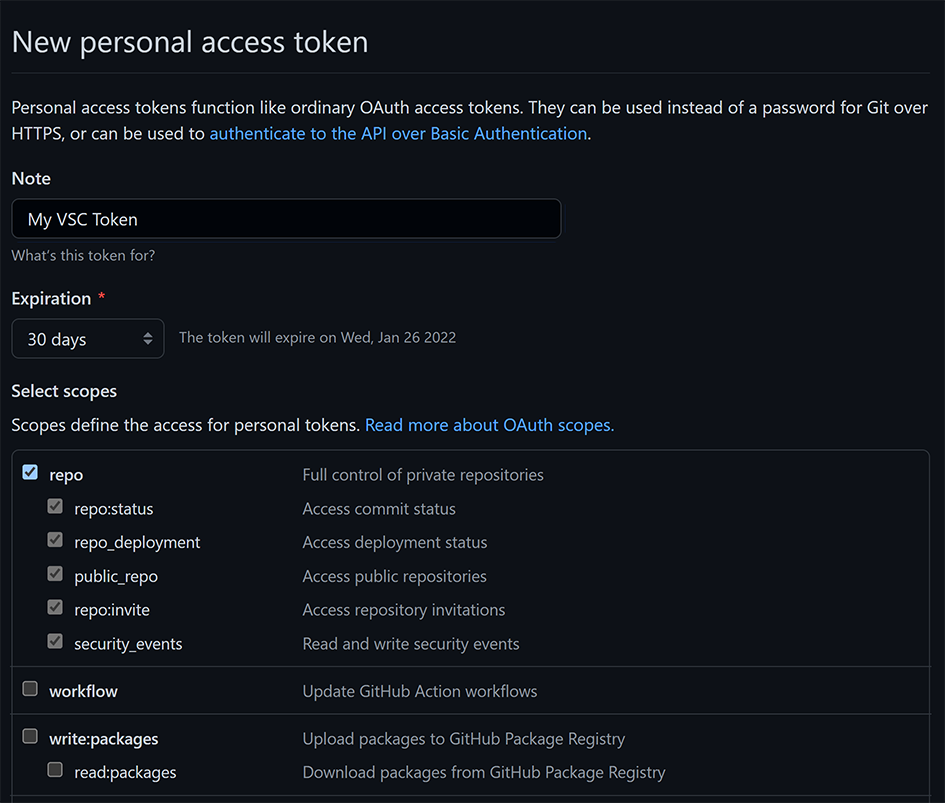The width and height of the screenshot is (945, 803).
Task: Toggle the repo:invite checkbox
Action: coord(55,607)
